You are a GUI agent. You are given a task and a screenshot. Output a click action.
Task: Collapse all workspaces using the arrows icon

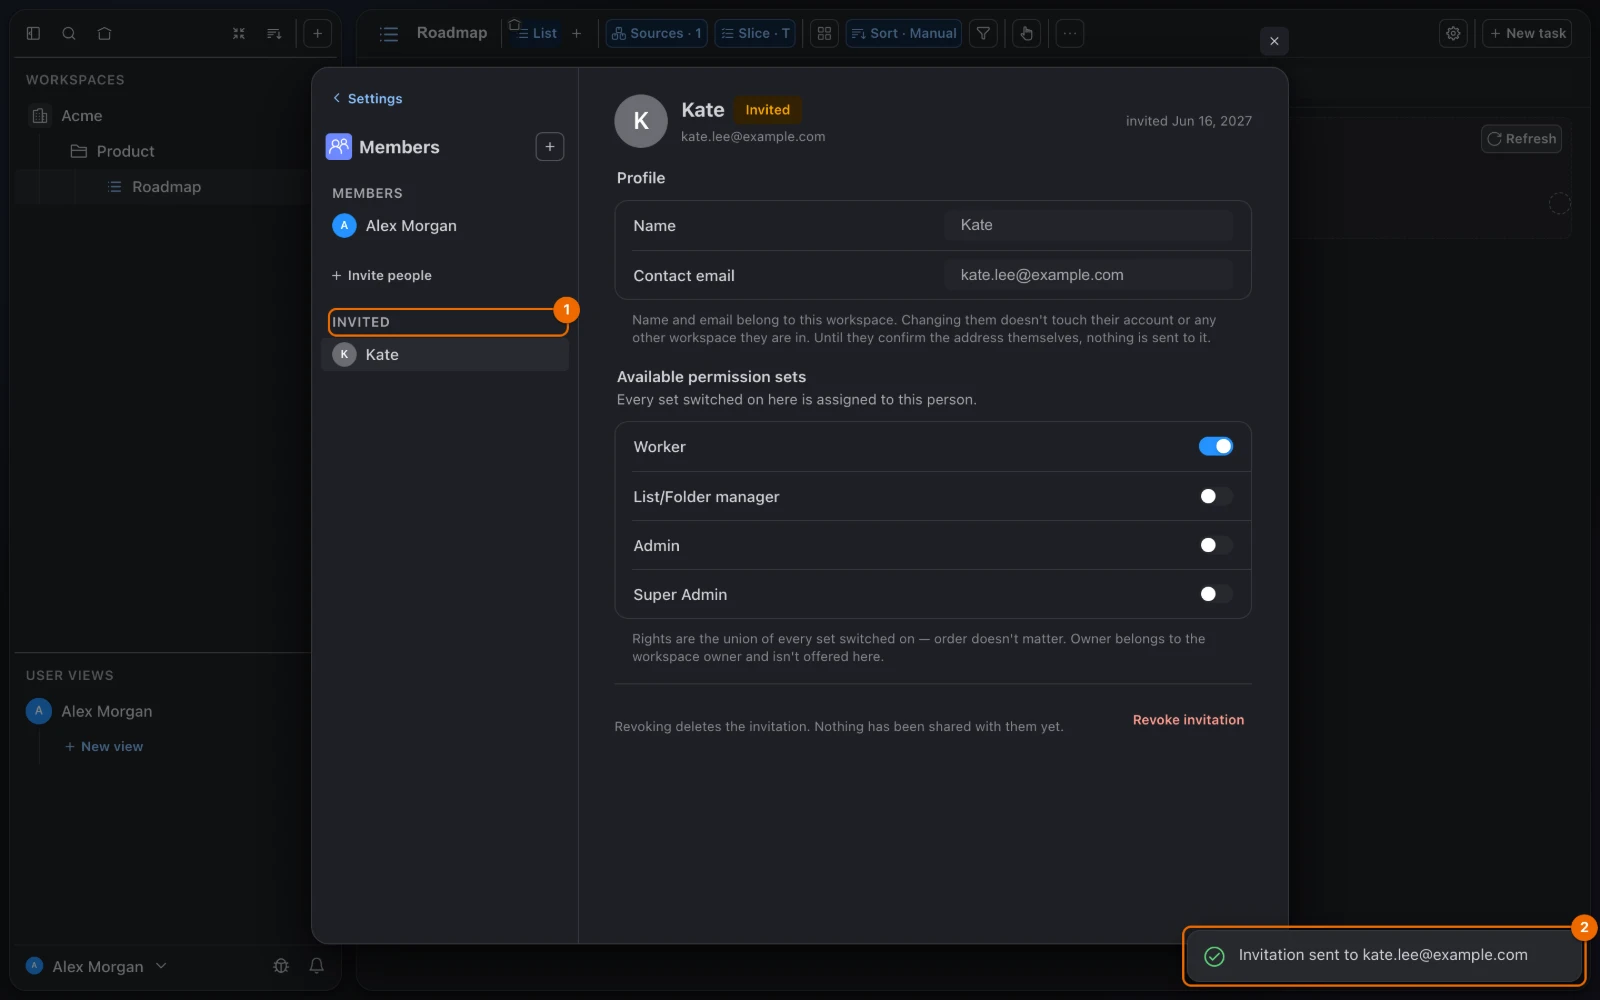point(239,33)
